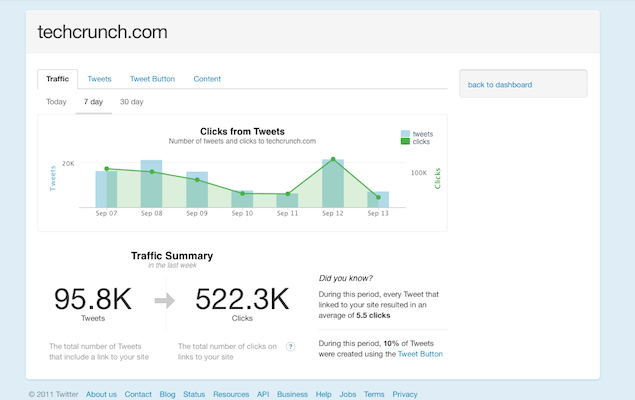635x400 pixels.
Task: Open the Business footer link
Action: (292, 394)
